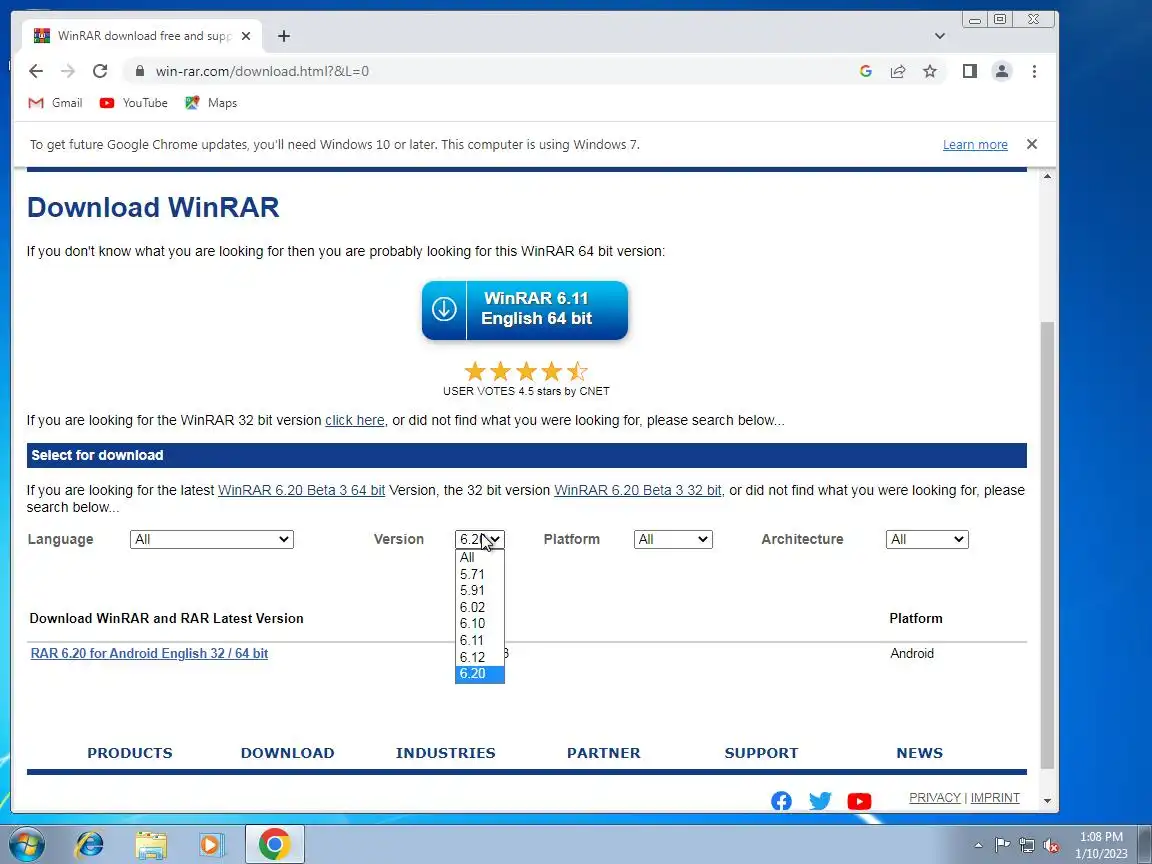Click Learn more about Chrome updates
1152x864 pixels.
(975, 145)
